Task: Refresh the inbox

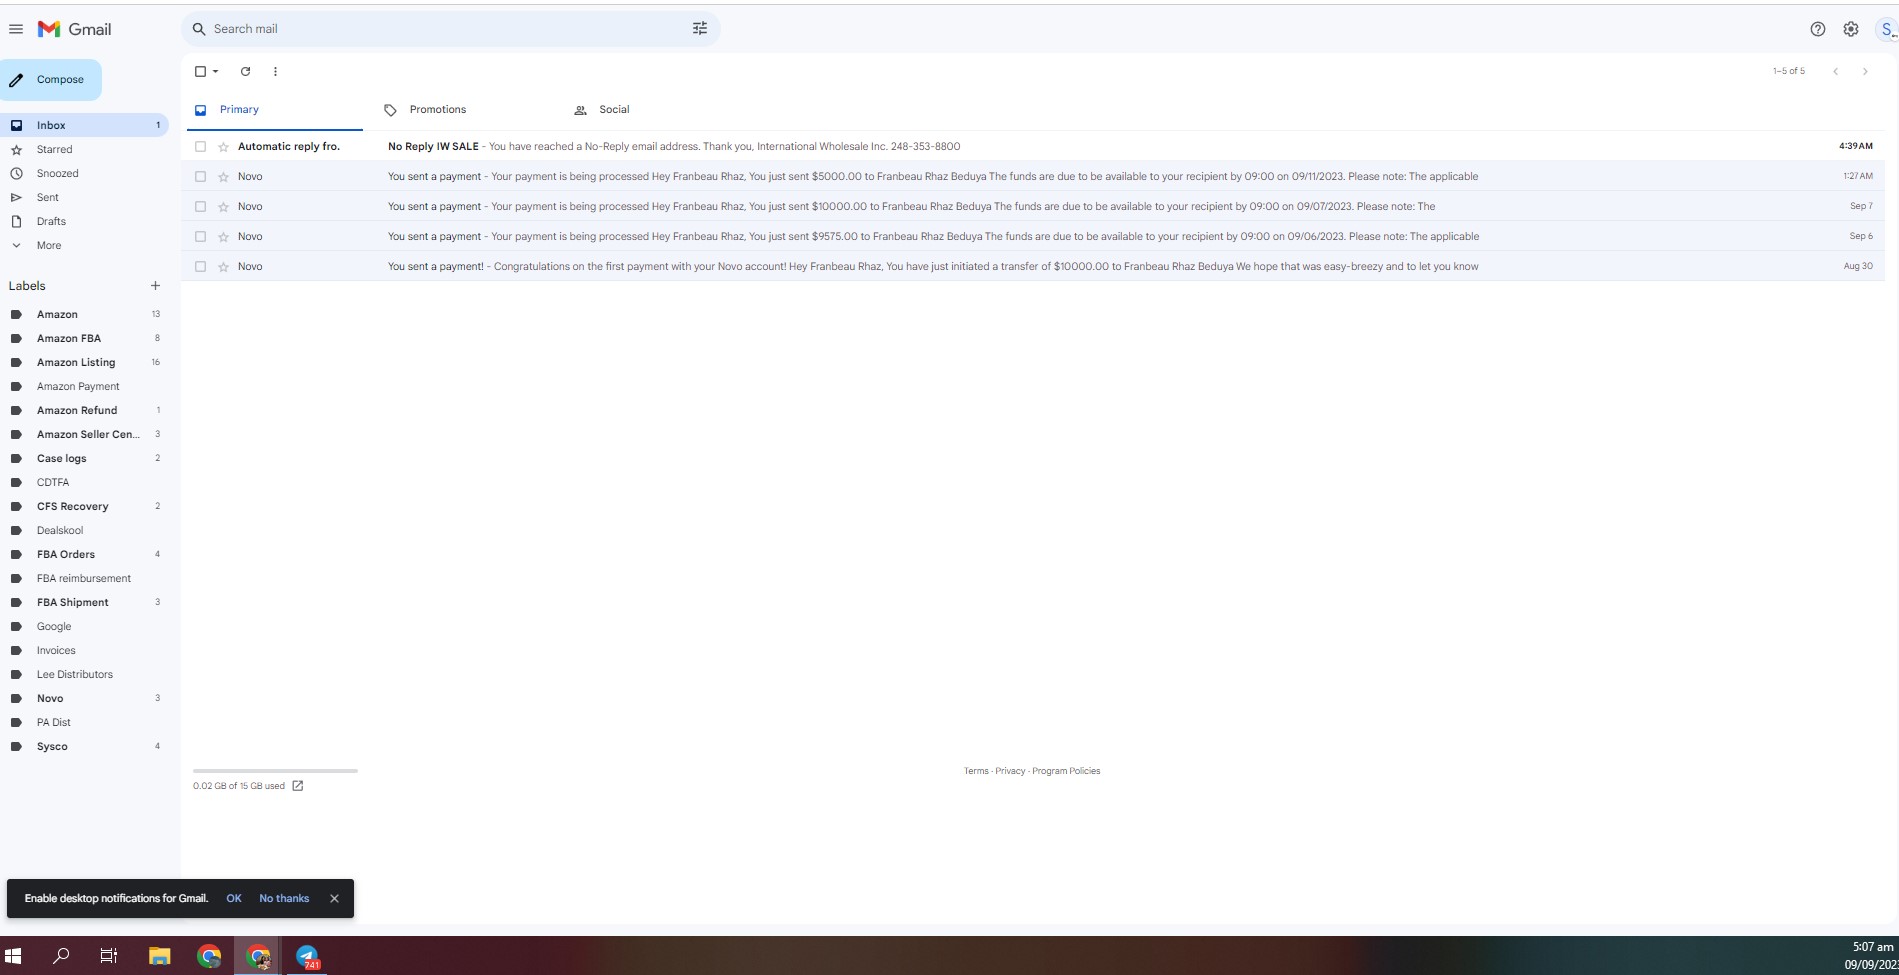Action: (x=245, y=71)
